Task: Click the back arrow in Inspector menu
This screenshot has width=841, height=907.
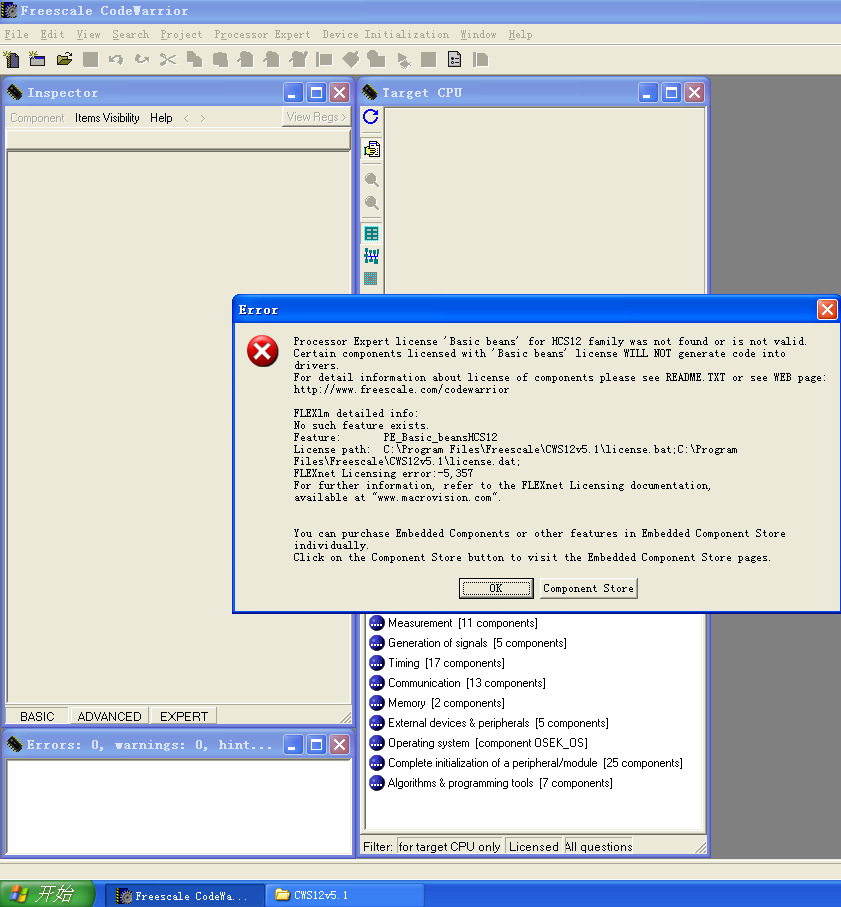Action: pos(186,119)
